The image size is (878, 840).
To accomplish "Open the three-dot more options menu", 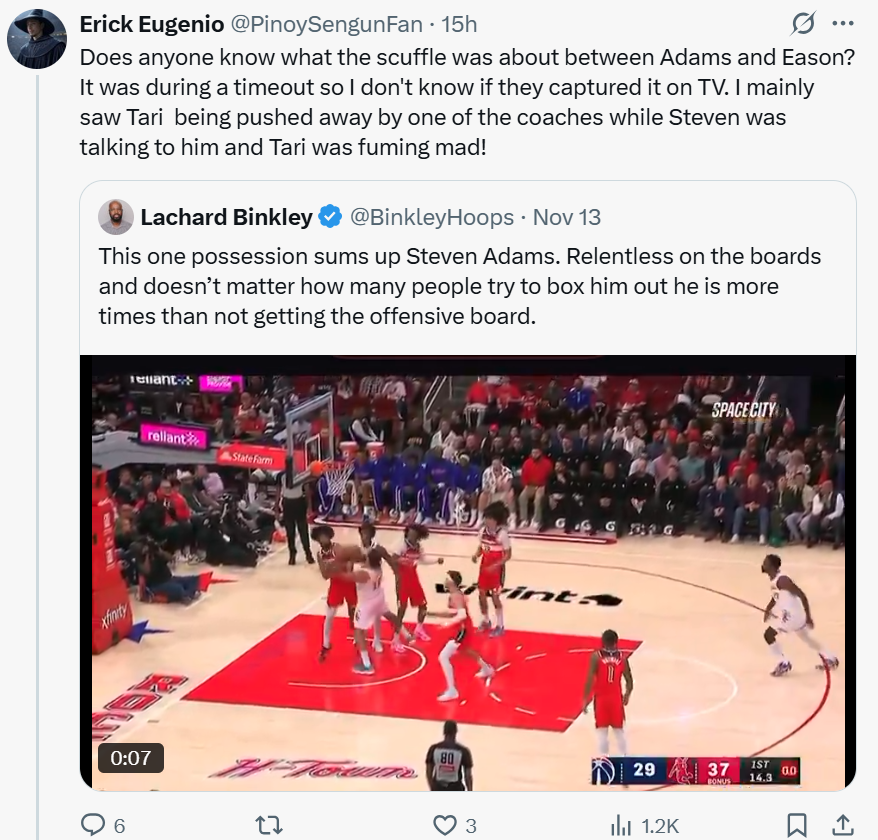I will pos(843,23).
